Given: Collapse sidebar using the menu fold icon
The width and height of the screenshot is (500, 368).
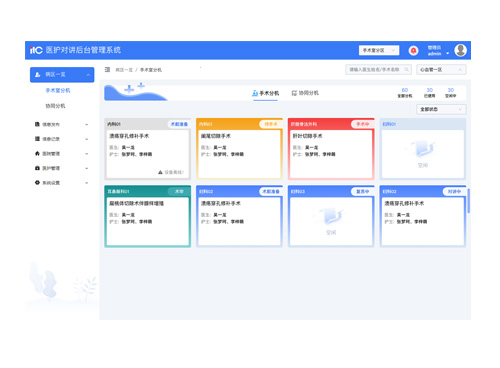Looking at the screenshot, I should [107, 70].
